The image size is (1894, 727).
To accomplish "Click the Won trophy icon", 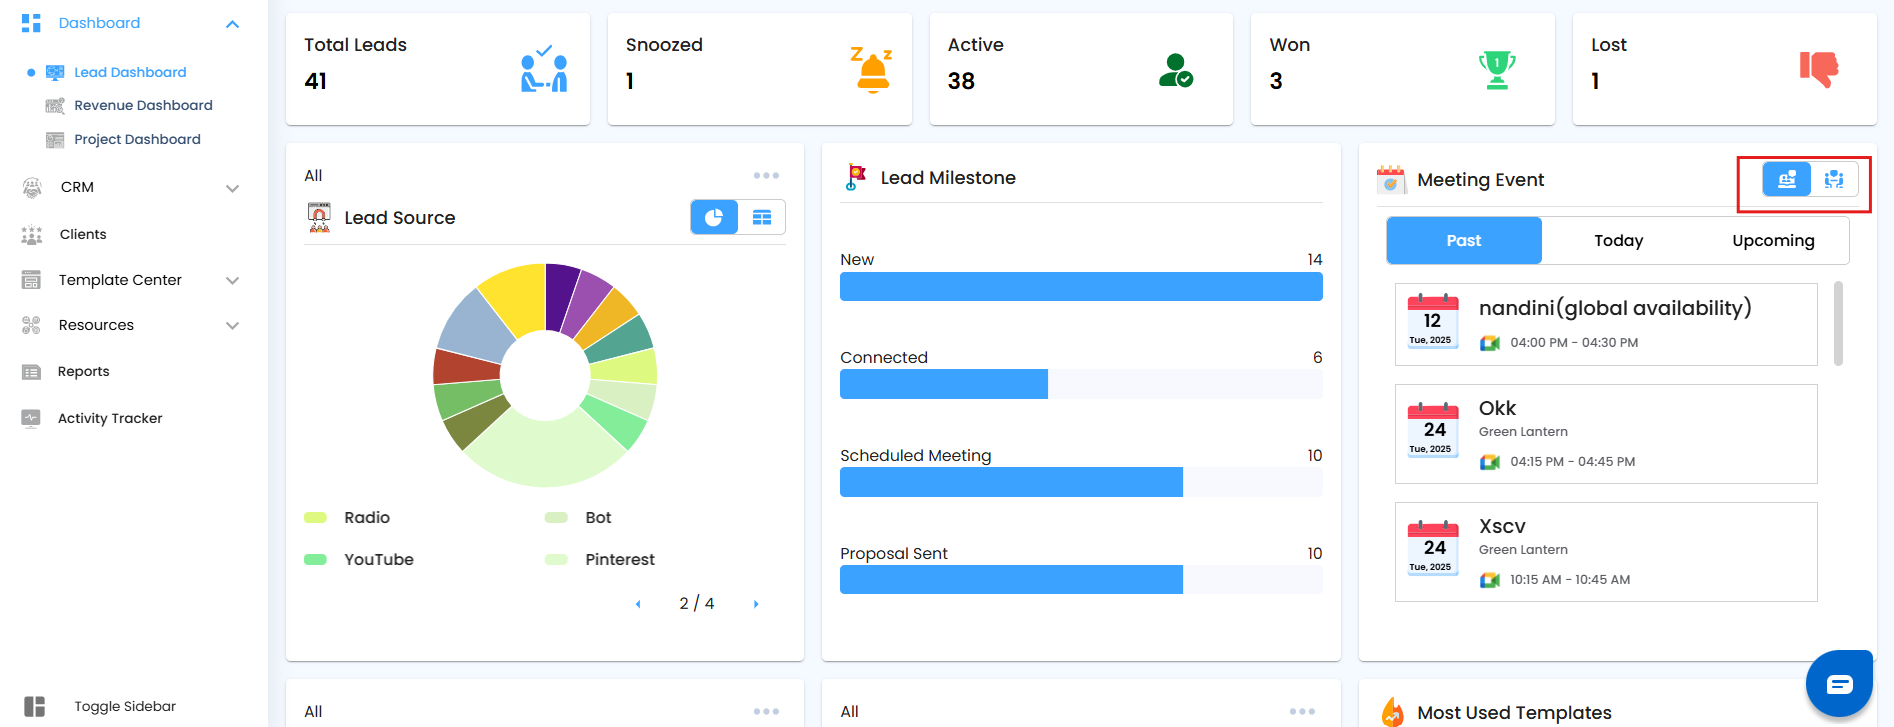I will (1497, 70).
